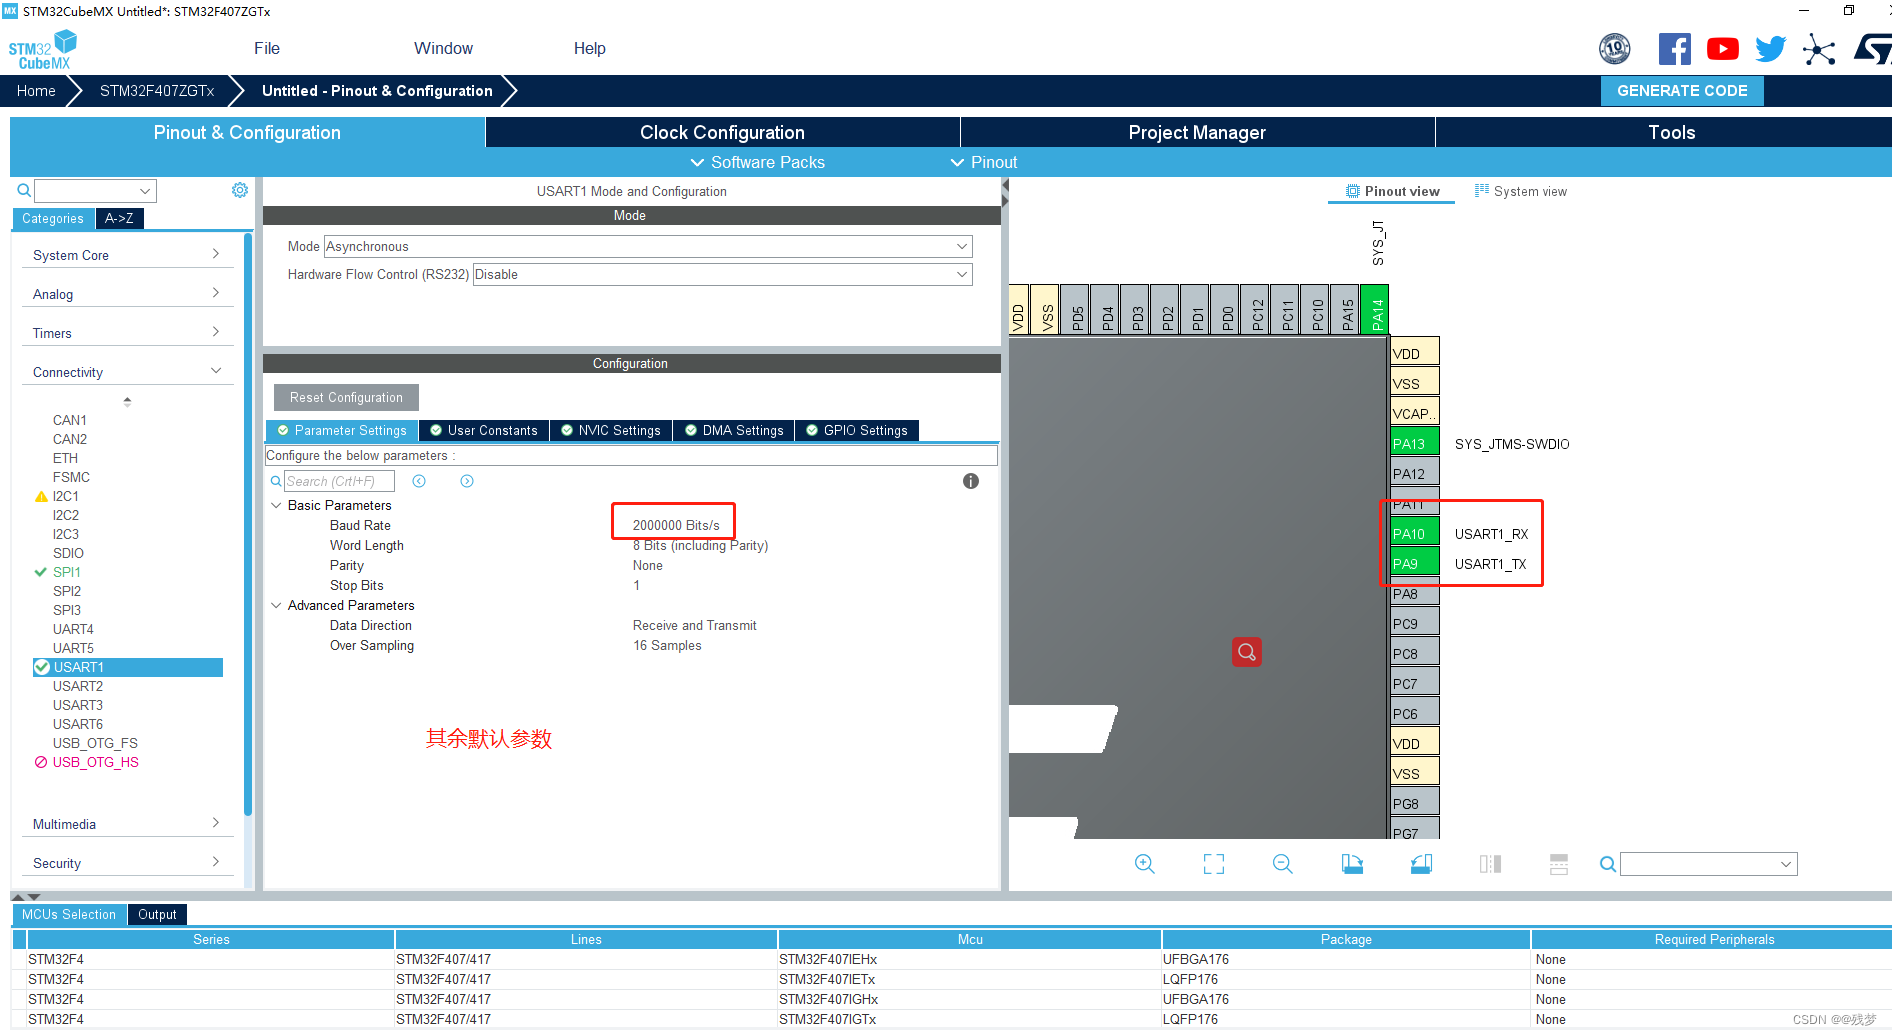Expand the Timers category
The height and width of the screenshot is (1035, 1892).
point(126,333)
